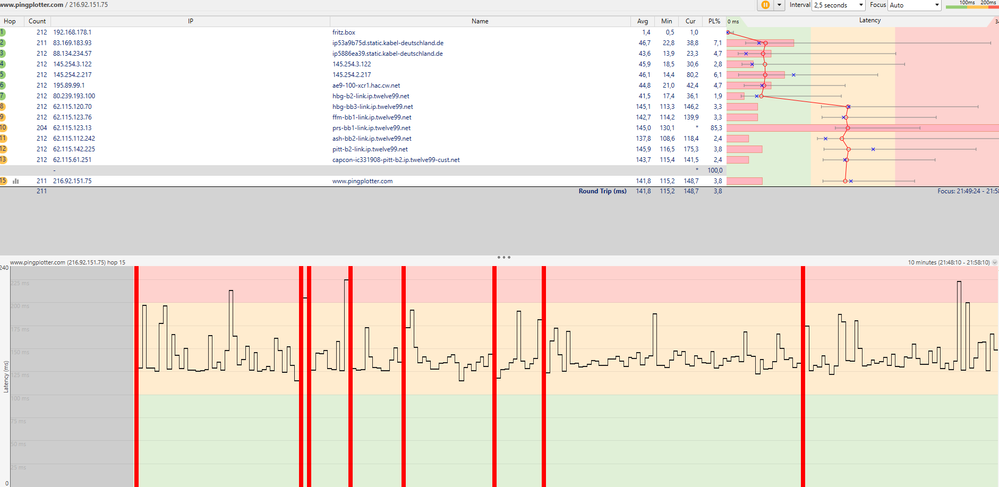Sort by the Count column header
This screenshot has width=999, height=487.
[x=35, y=21]
